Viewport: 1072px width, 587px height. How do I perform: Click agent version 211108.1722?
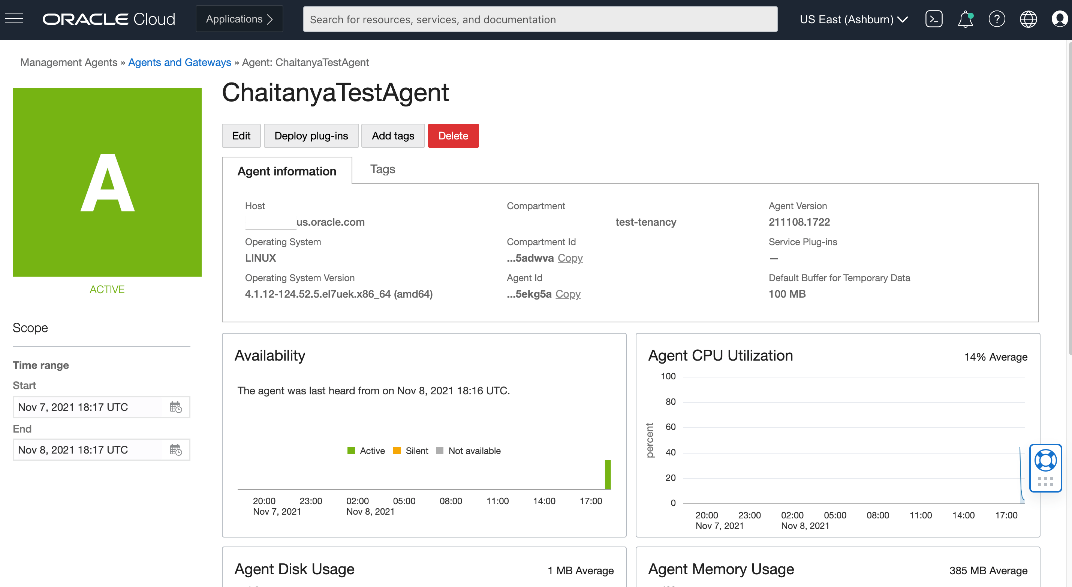pyautogui.click(x=799, y=222)
